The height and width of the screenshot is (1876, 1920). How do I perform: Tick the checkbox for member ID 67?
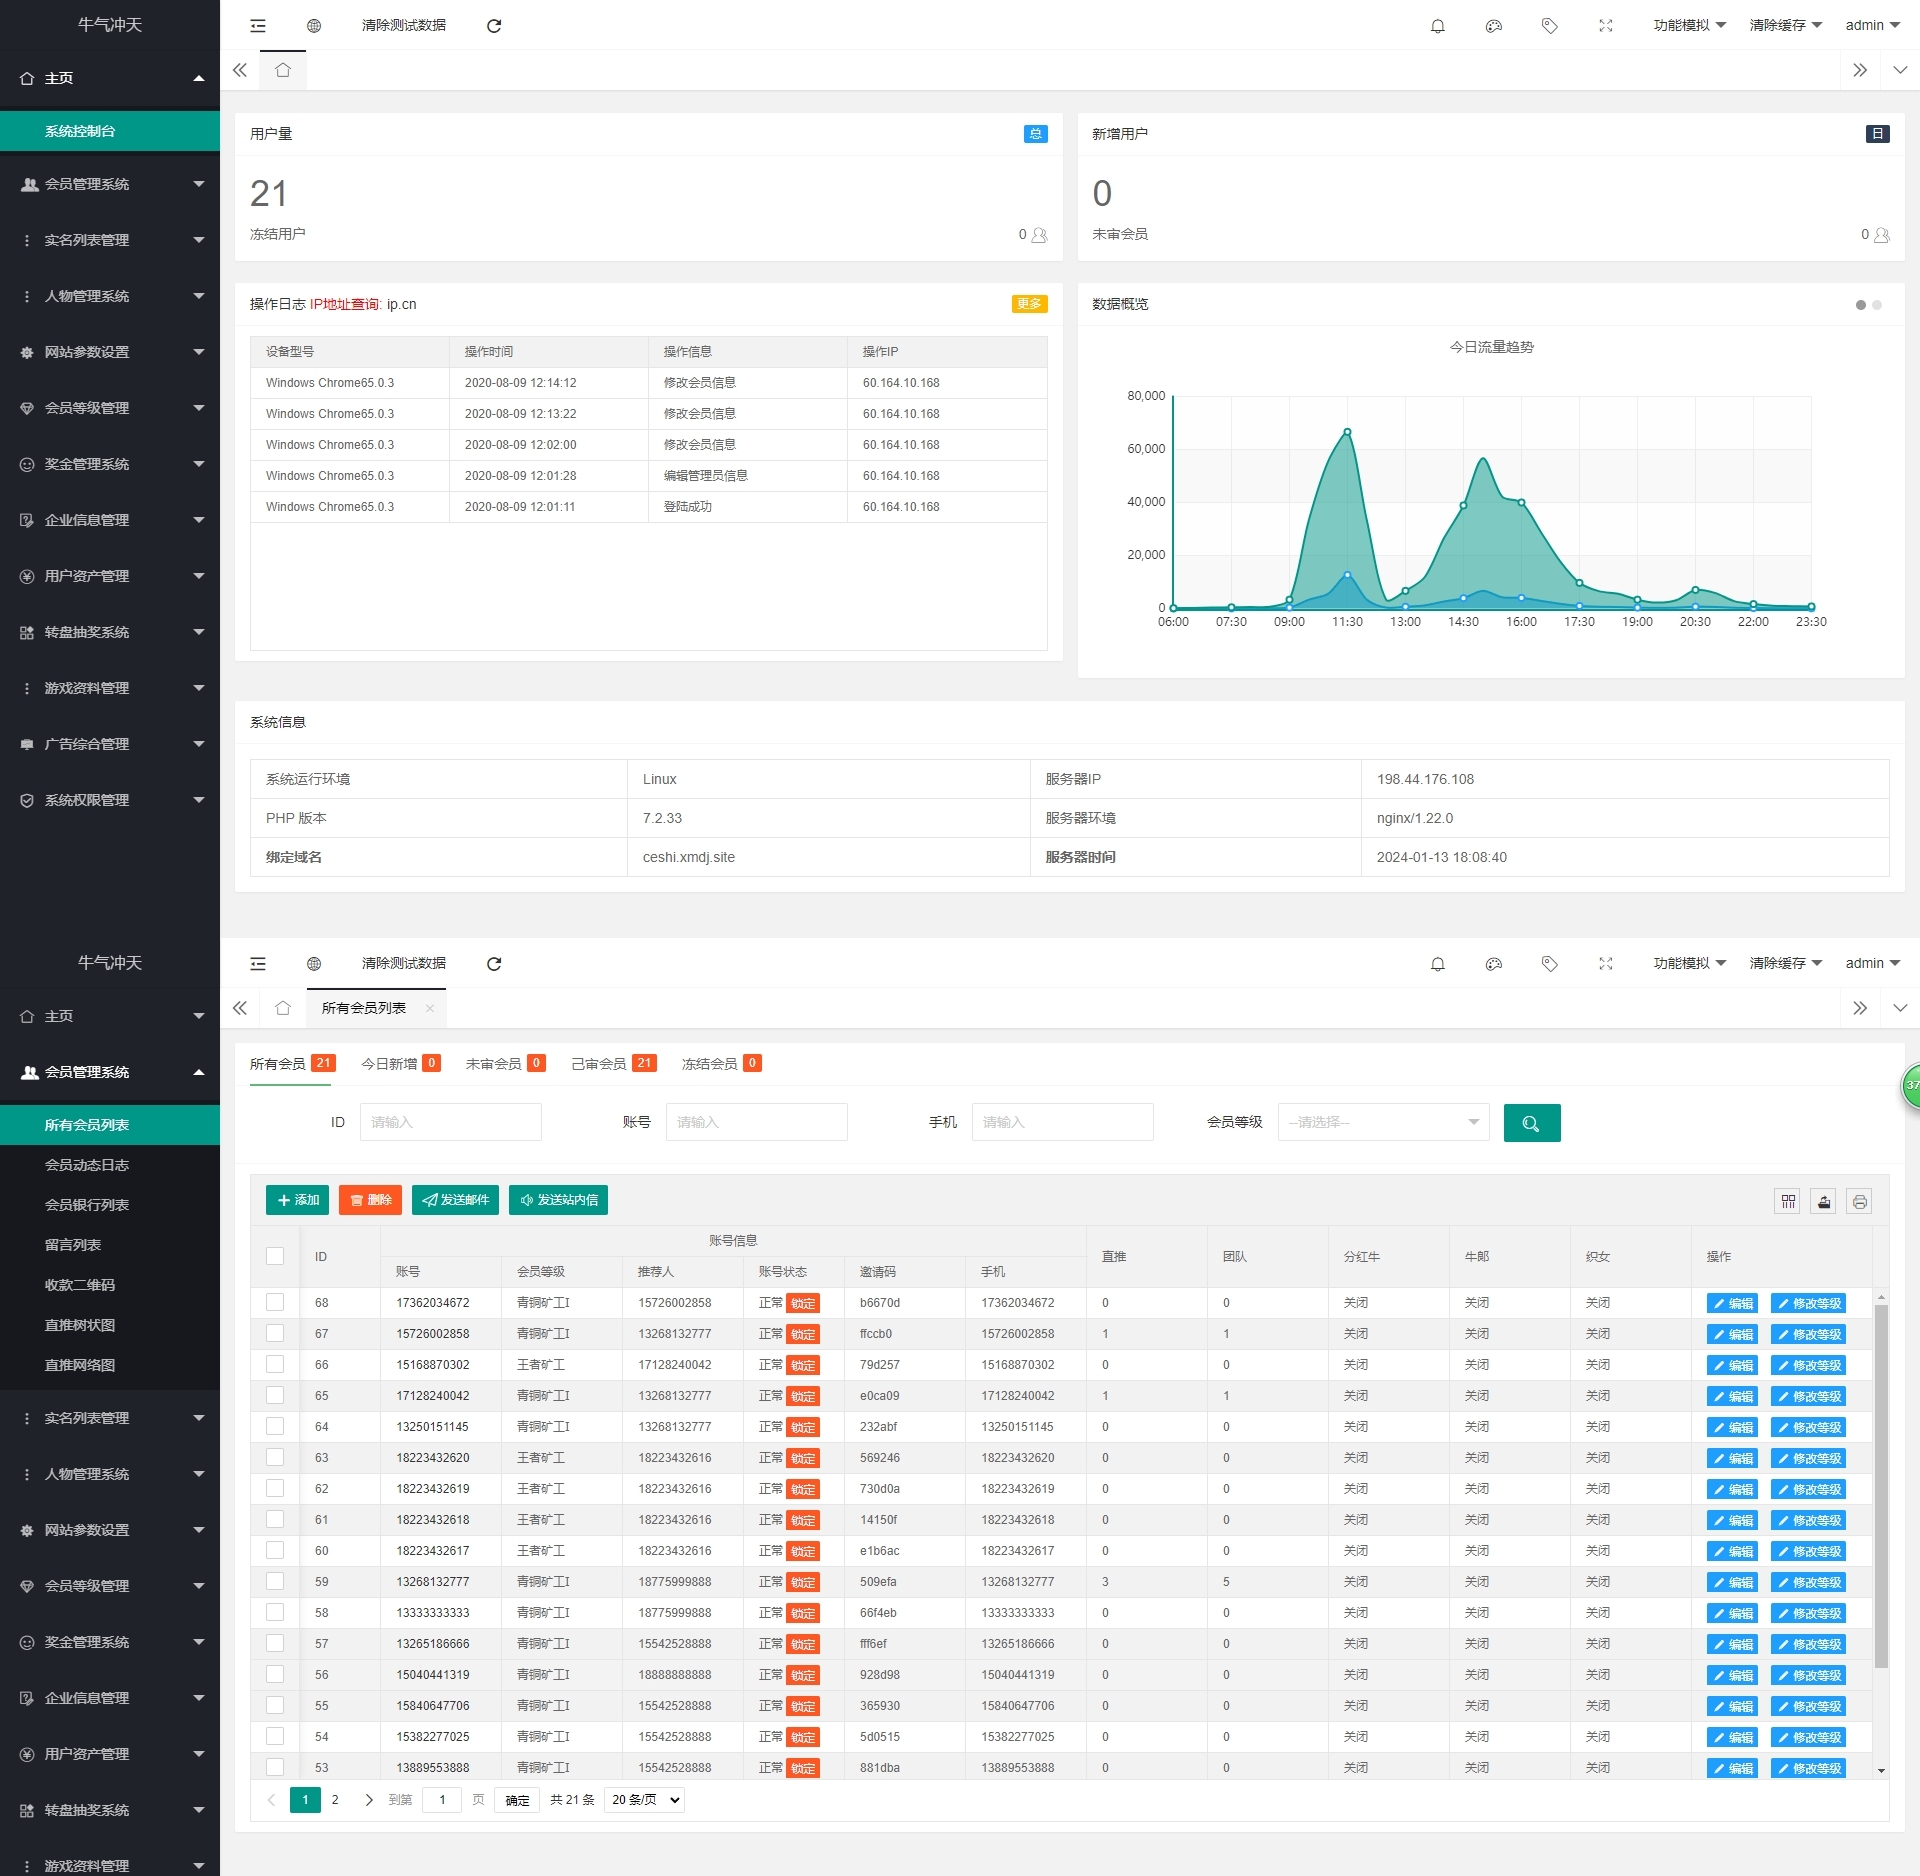pos(275,1333)
